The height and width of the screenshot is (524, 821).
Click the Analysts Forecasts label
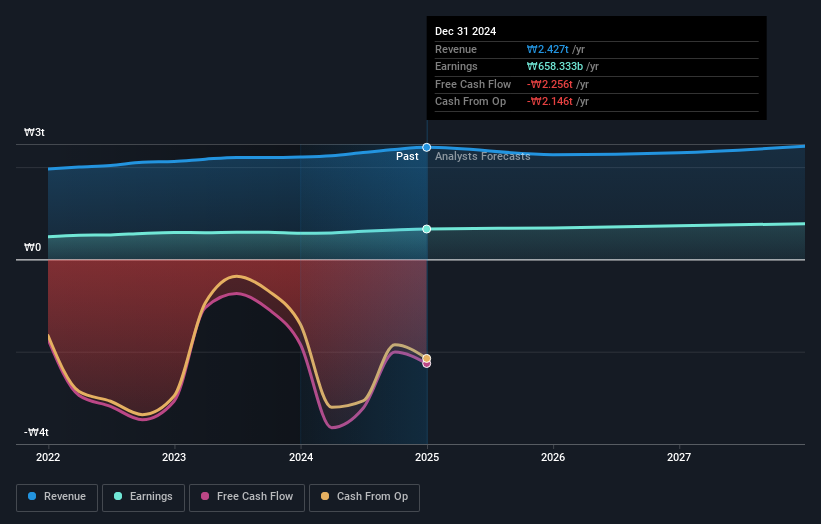(483, 156)
